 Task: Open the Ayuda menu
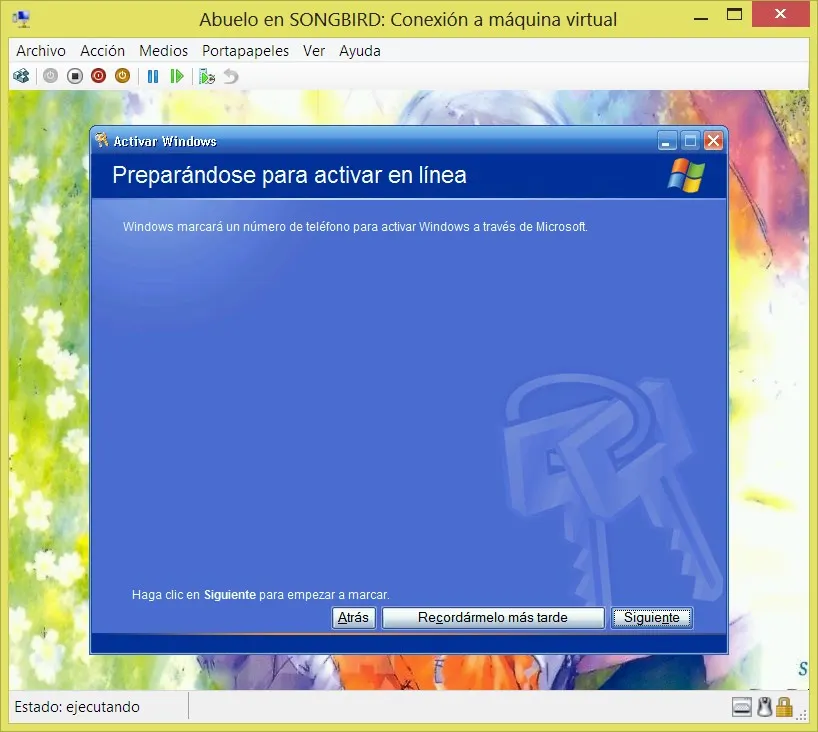(360, 50)
